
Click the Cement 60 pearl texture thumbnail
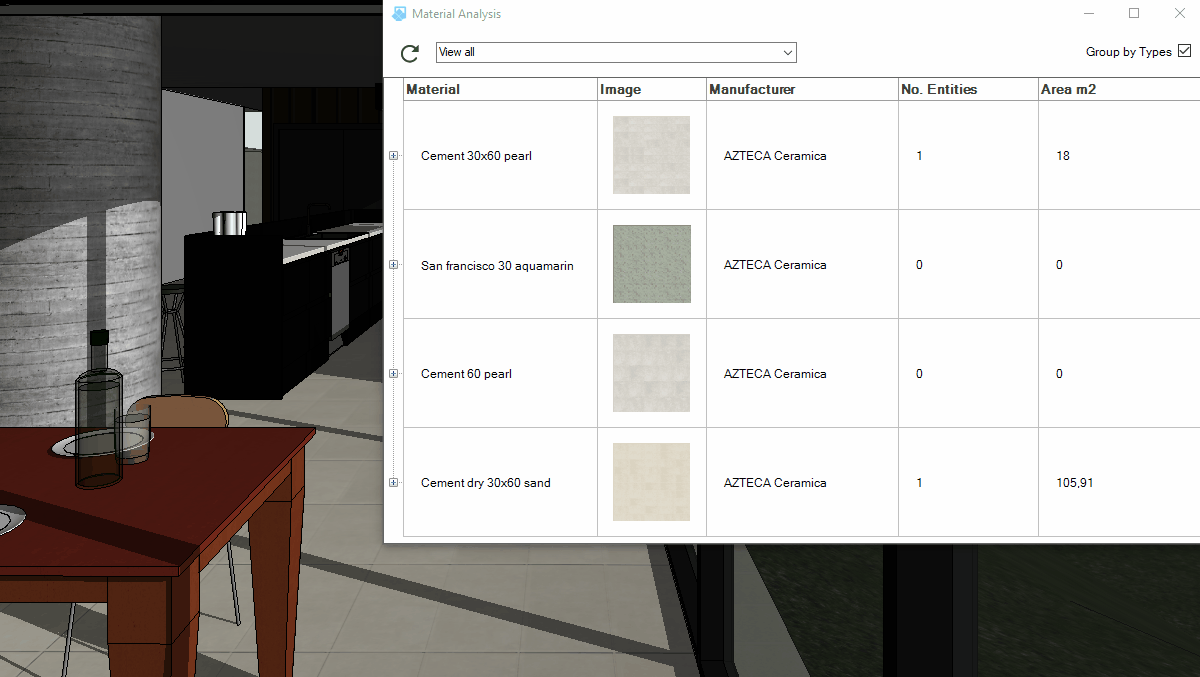(x=651, y=373)
